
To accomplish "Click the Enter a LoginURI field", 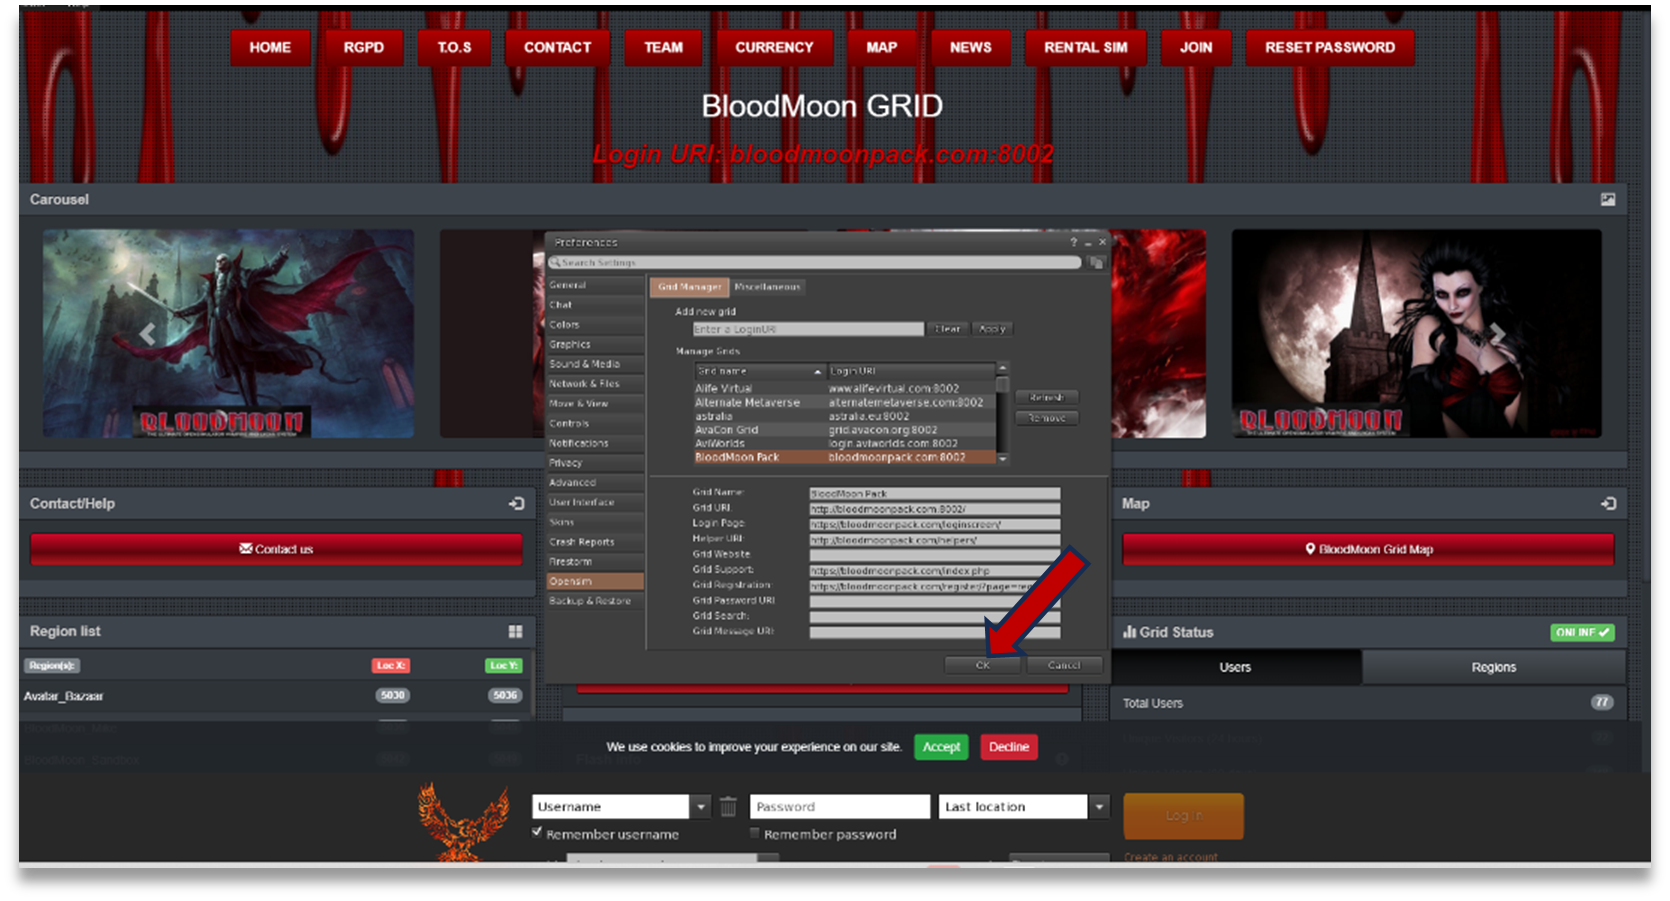I will click(808, 329).
